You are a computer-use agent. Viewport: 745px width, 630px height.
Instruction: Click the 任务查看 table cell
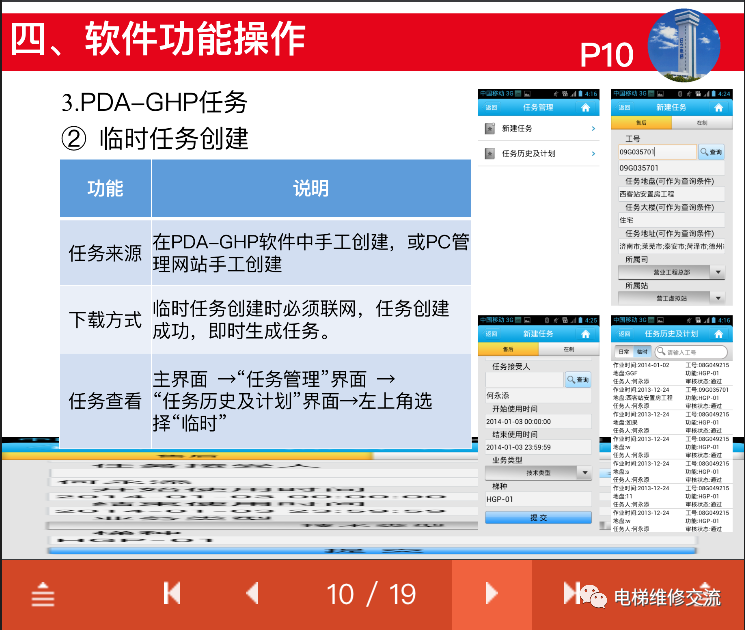[105, 401]
